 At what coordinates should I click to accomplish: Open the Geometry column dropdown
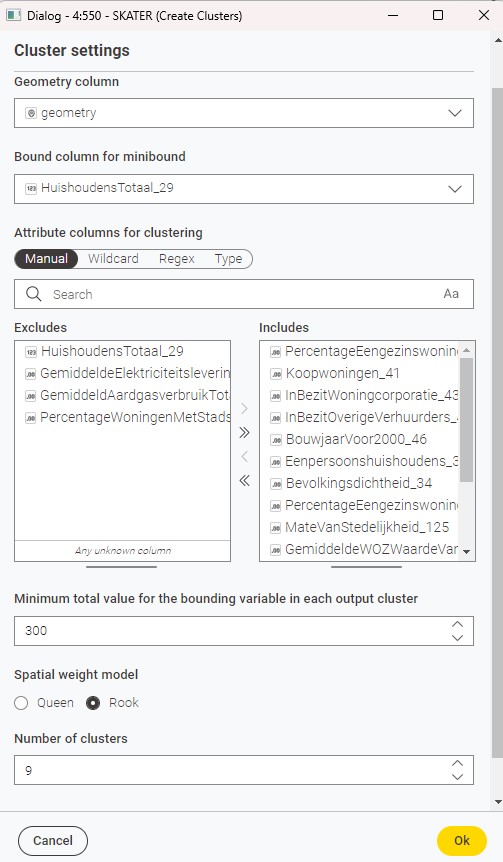pos(244,113)
